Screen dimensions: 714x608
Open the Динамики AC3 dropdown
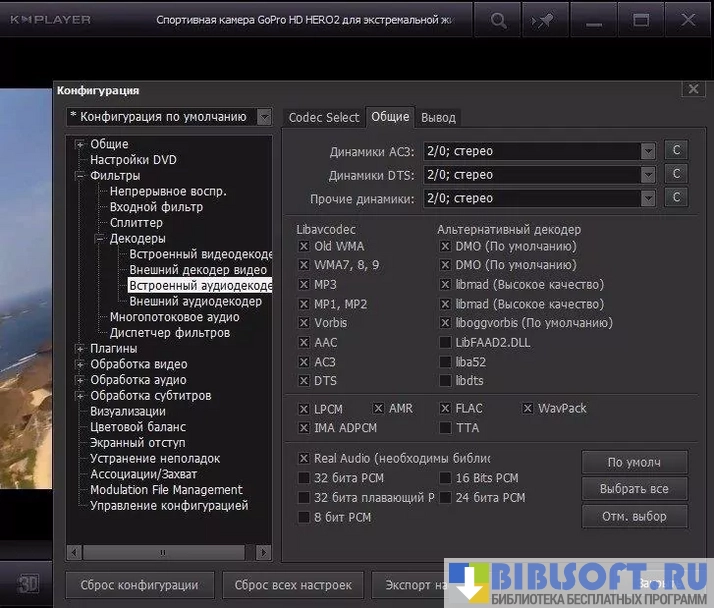(648, 151)
